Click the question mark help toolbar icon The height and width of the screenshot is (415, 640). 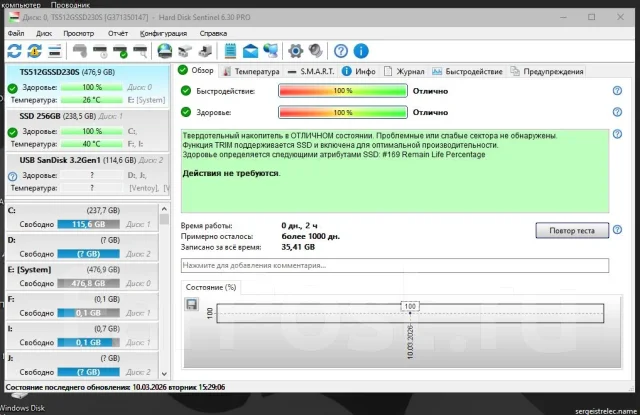341,51
